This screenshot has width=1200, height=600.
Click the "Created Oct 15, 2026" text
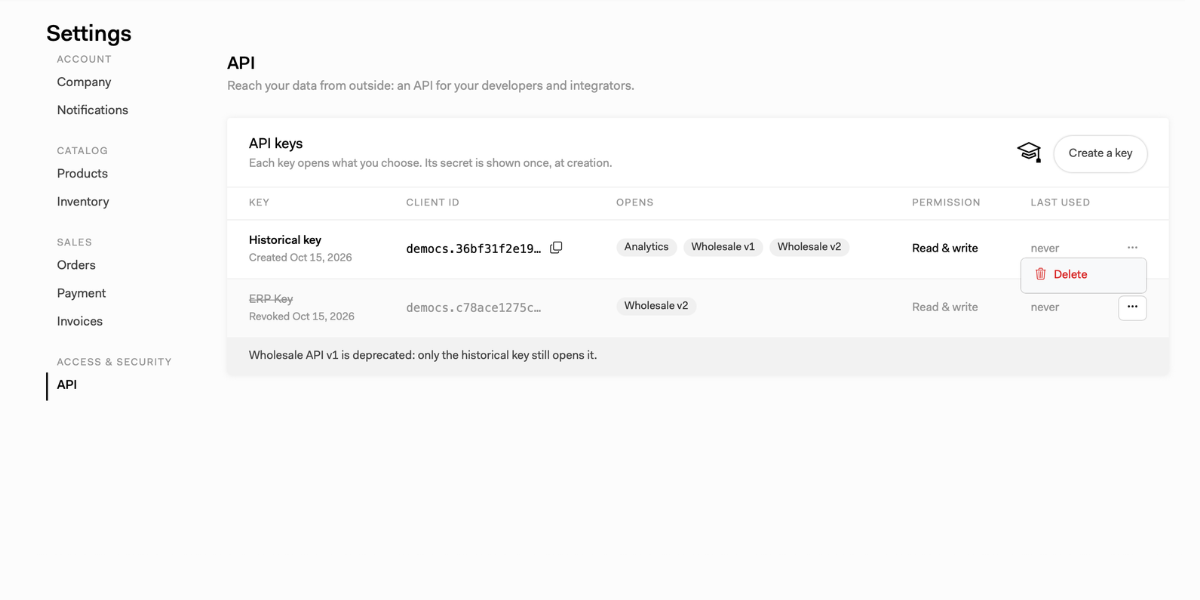point(300,258)
